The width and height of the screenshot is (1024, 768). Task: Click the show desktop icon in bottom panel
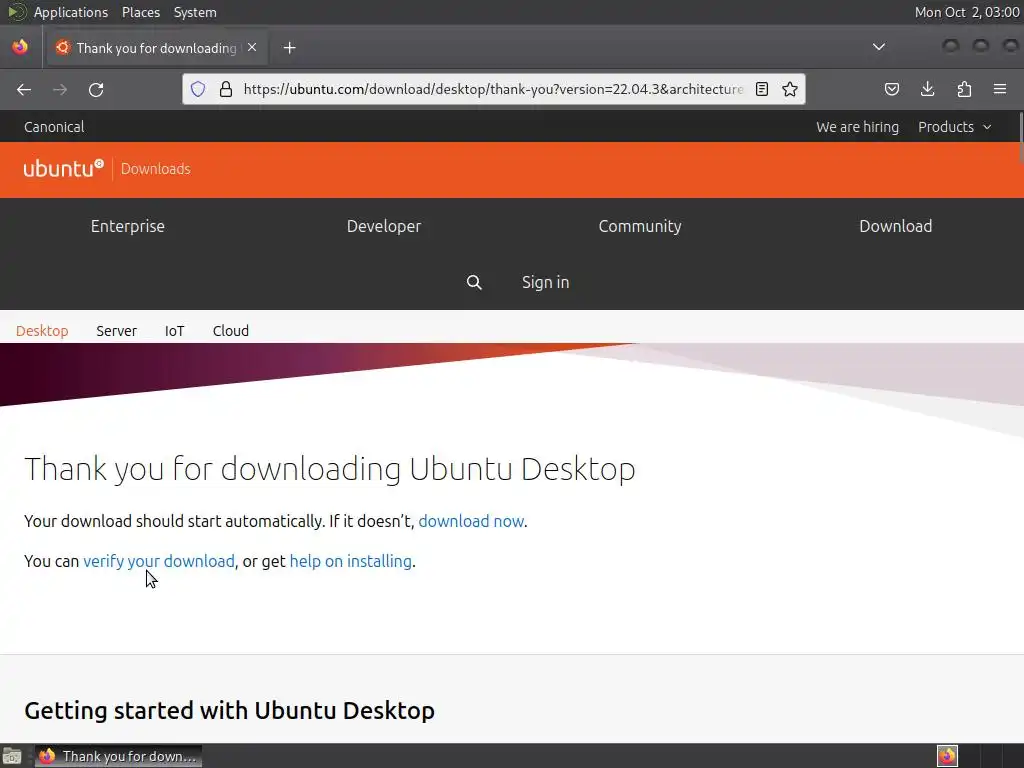pyautogui.click(x=12, y=756)
